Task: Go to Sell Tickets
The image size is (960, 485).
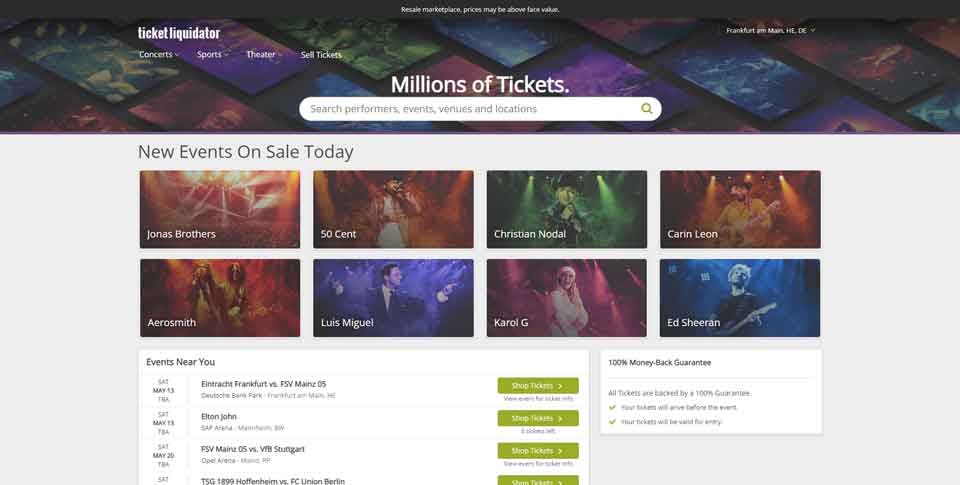Action: tap(321, 55)
